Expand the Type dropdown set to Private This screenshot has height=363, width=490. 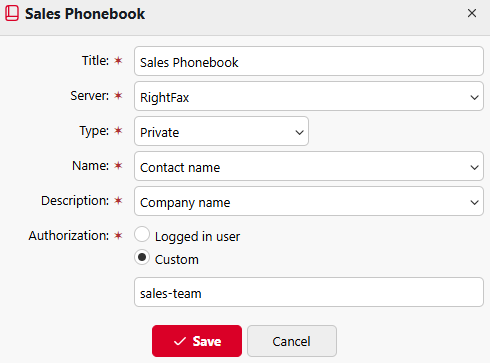[x=221, y=131]
